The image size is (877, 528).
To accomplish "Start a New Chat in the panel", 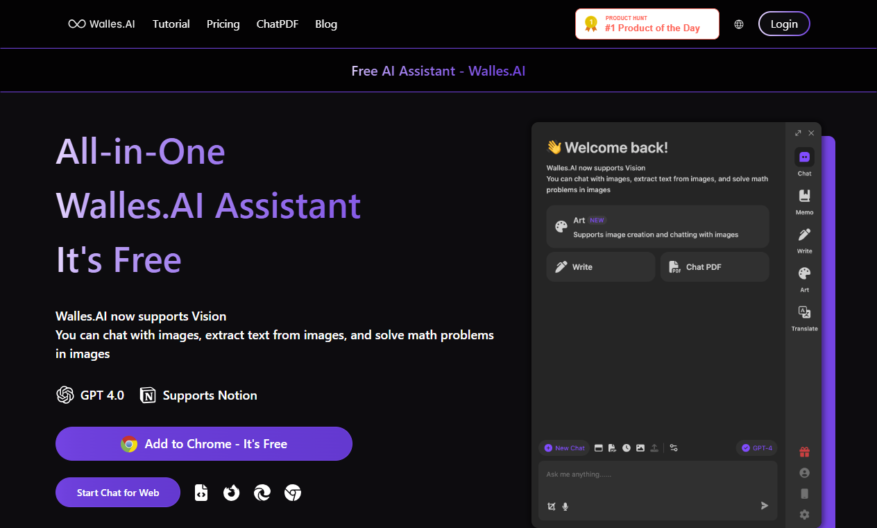I will pos(564,448).
